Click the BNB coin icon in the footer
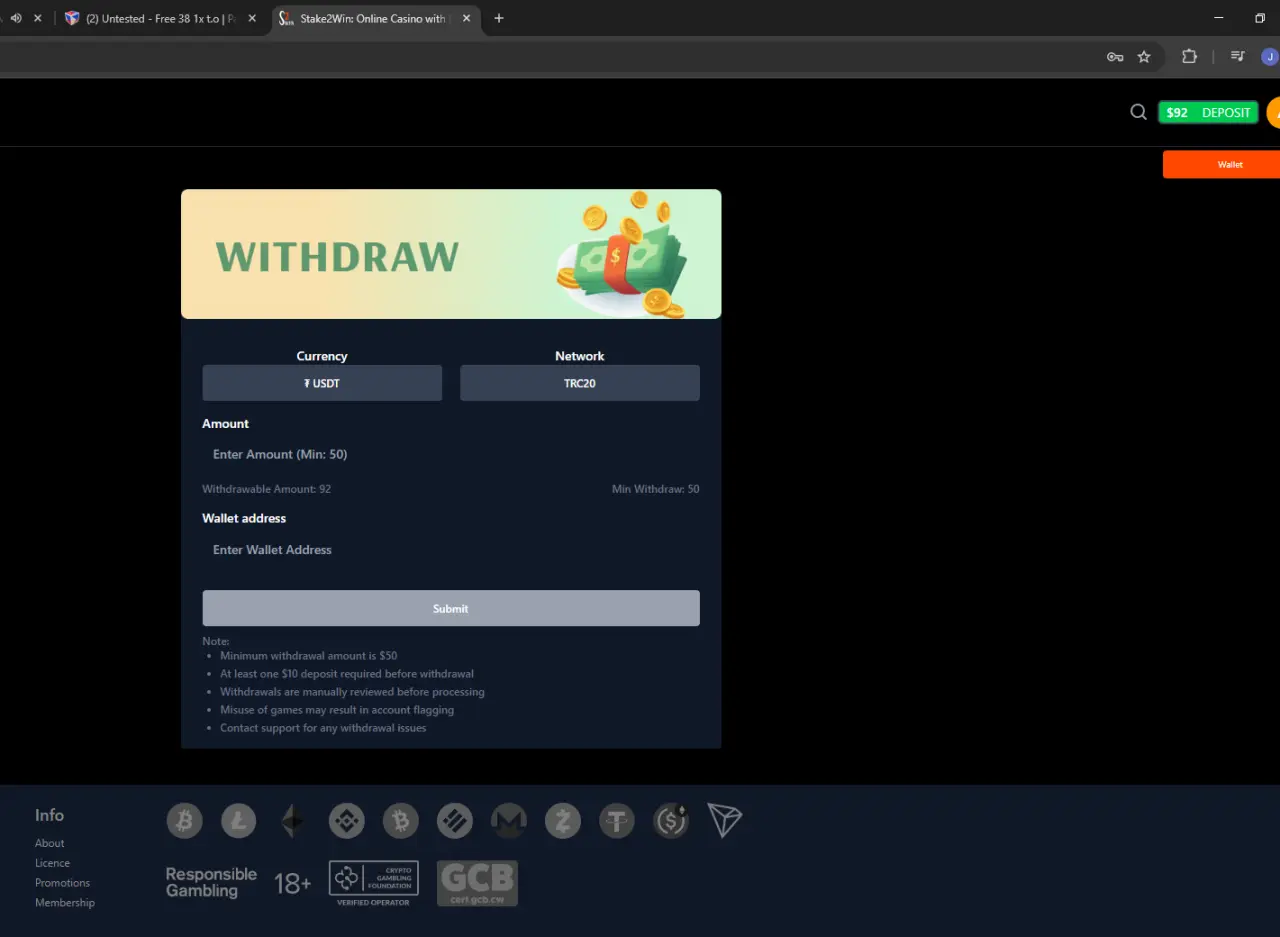This screenshot has width=1280, height=937. [347, 821]
